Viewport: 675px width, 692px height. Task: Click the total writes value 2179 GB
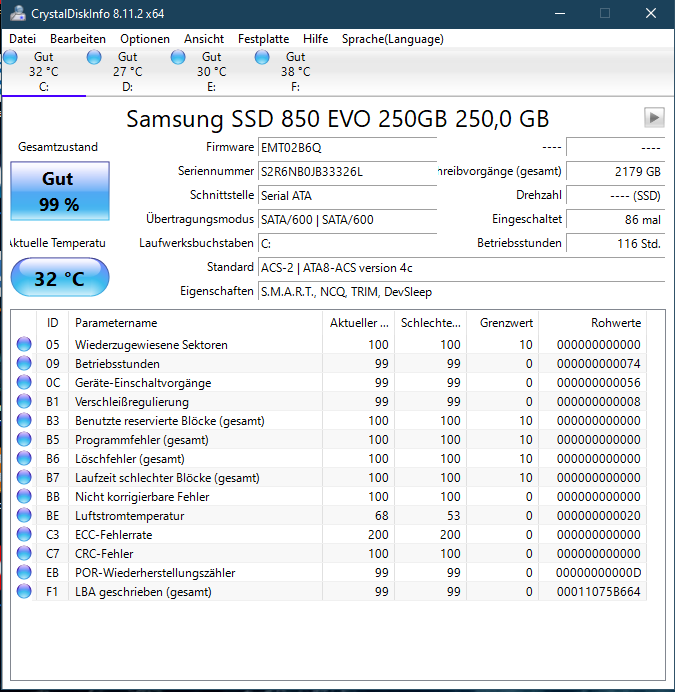point(615,171)
